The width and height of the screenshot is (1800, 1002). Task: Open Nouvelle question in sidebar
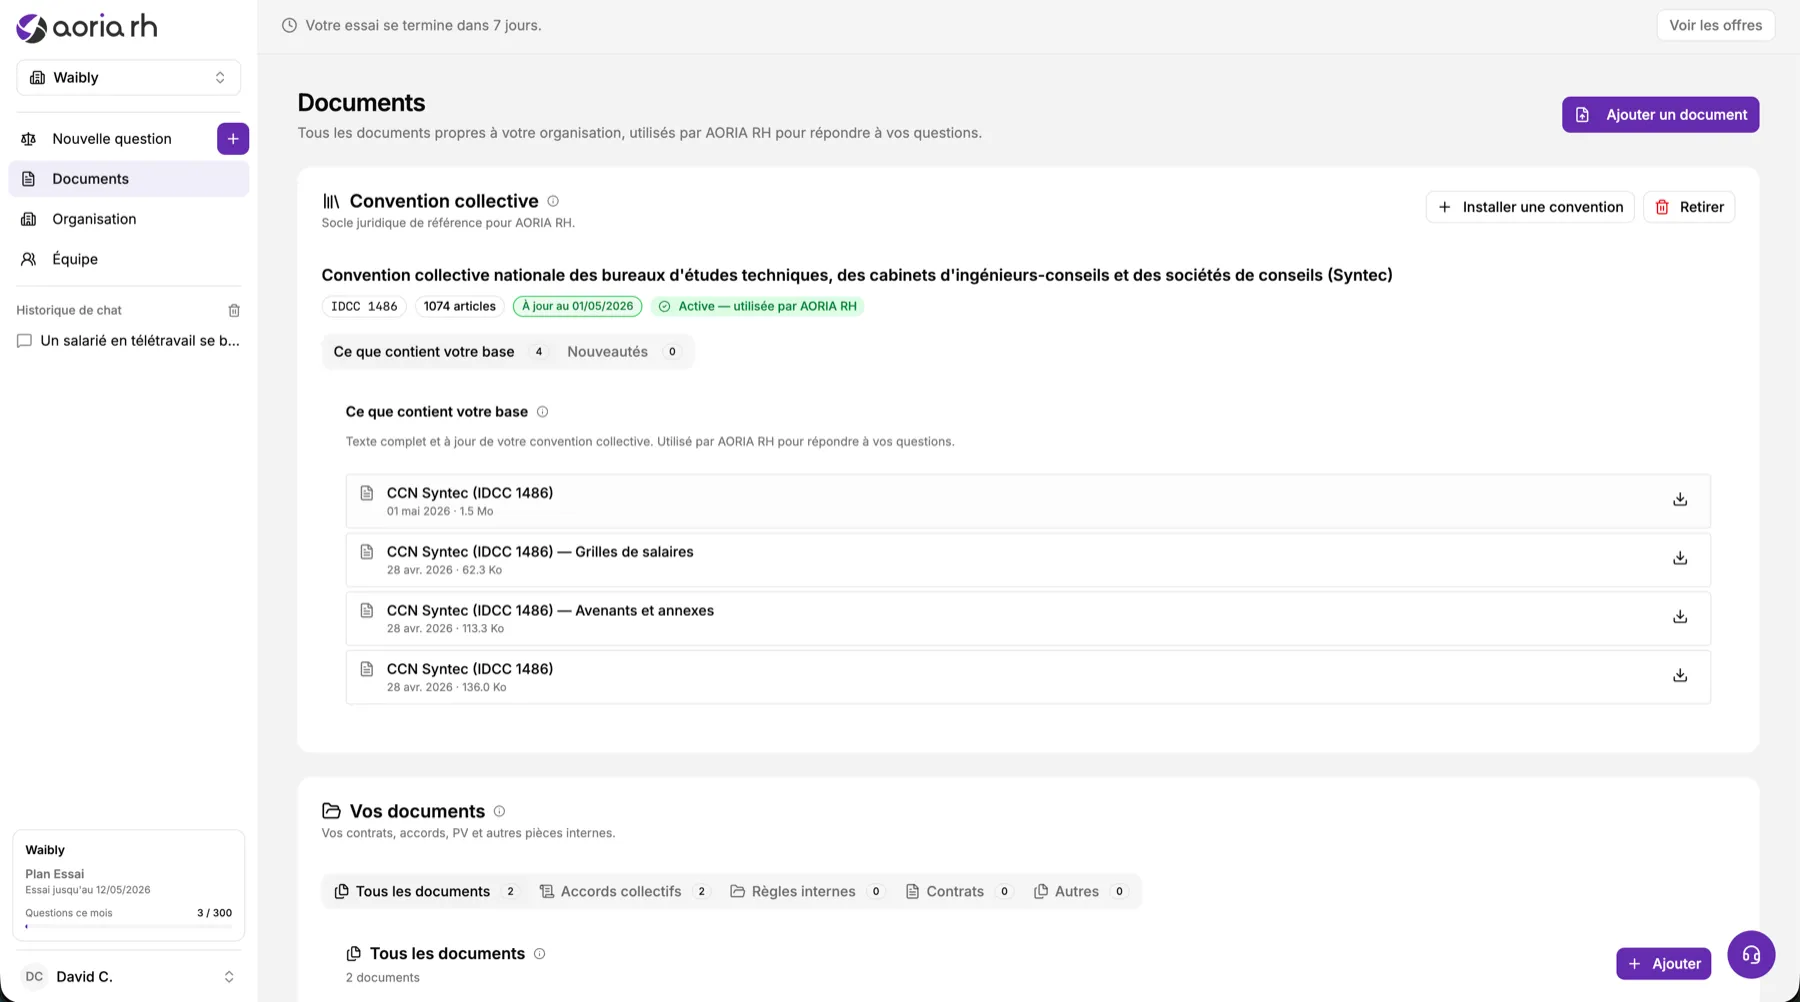tap(112, 139)
